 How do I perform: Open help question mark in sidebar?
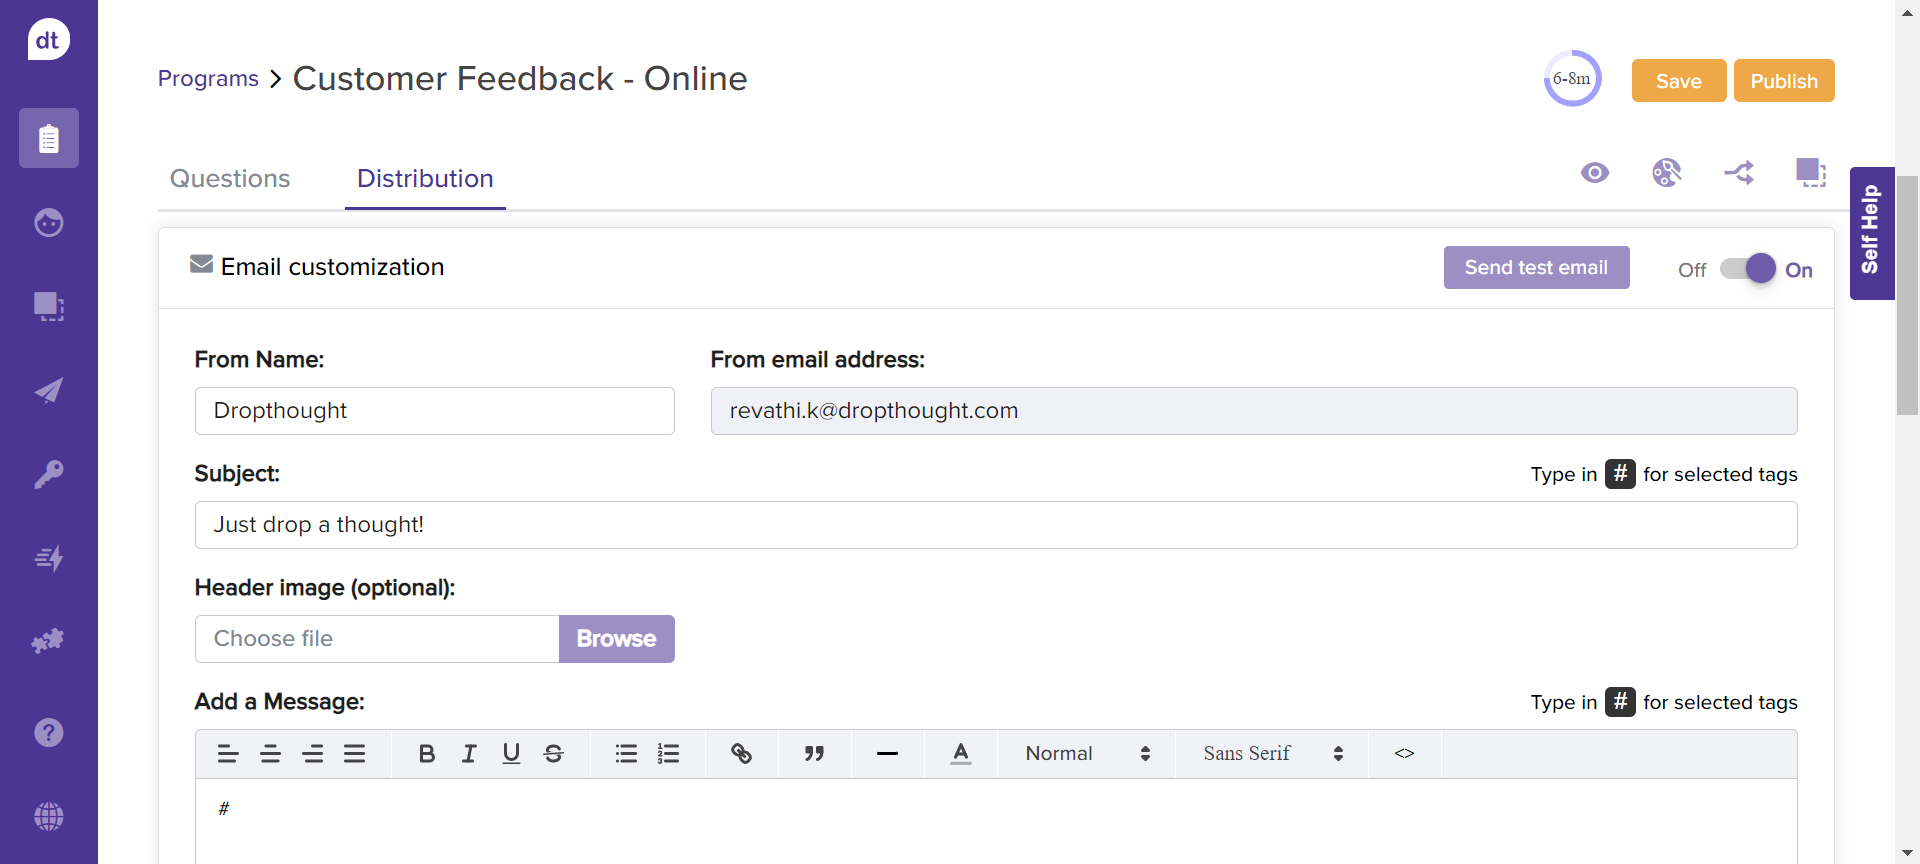pos(48,732)
